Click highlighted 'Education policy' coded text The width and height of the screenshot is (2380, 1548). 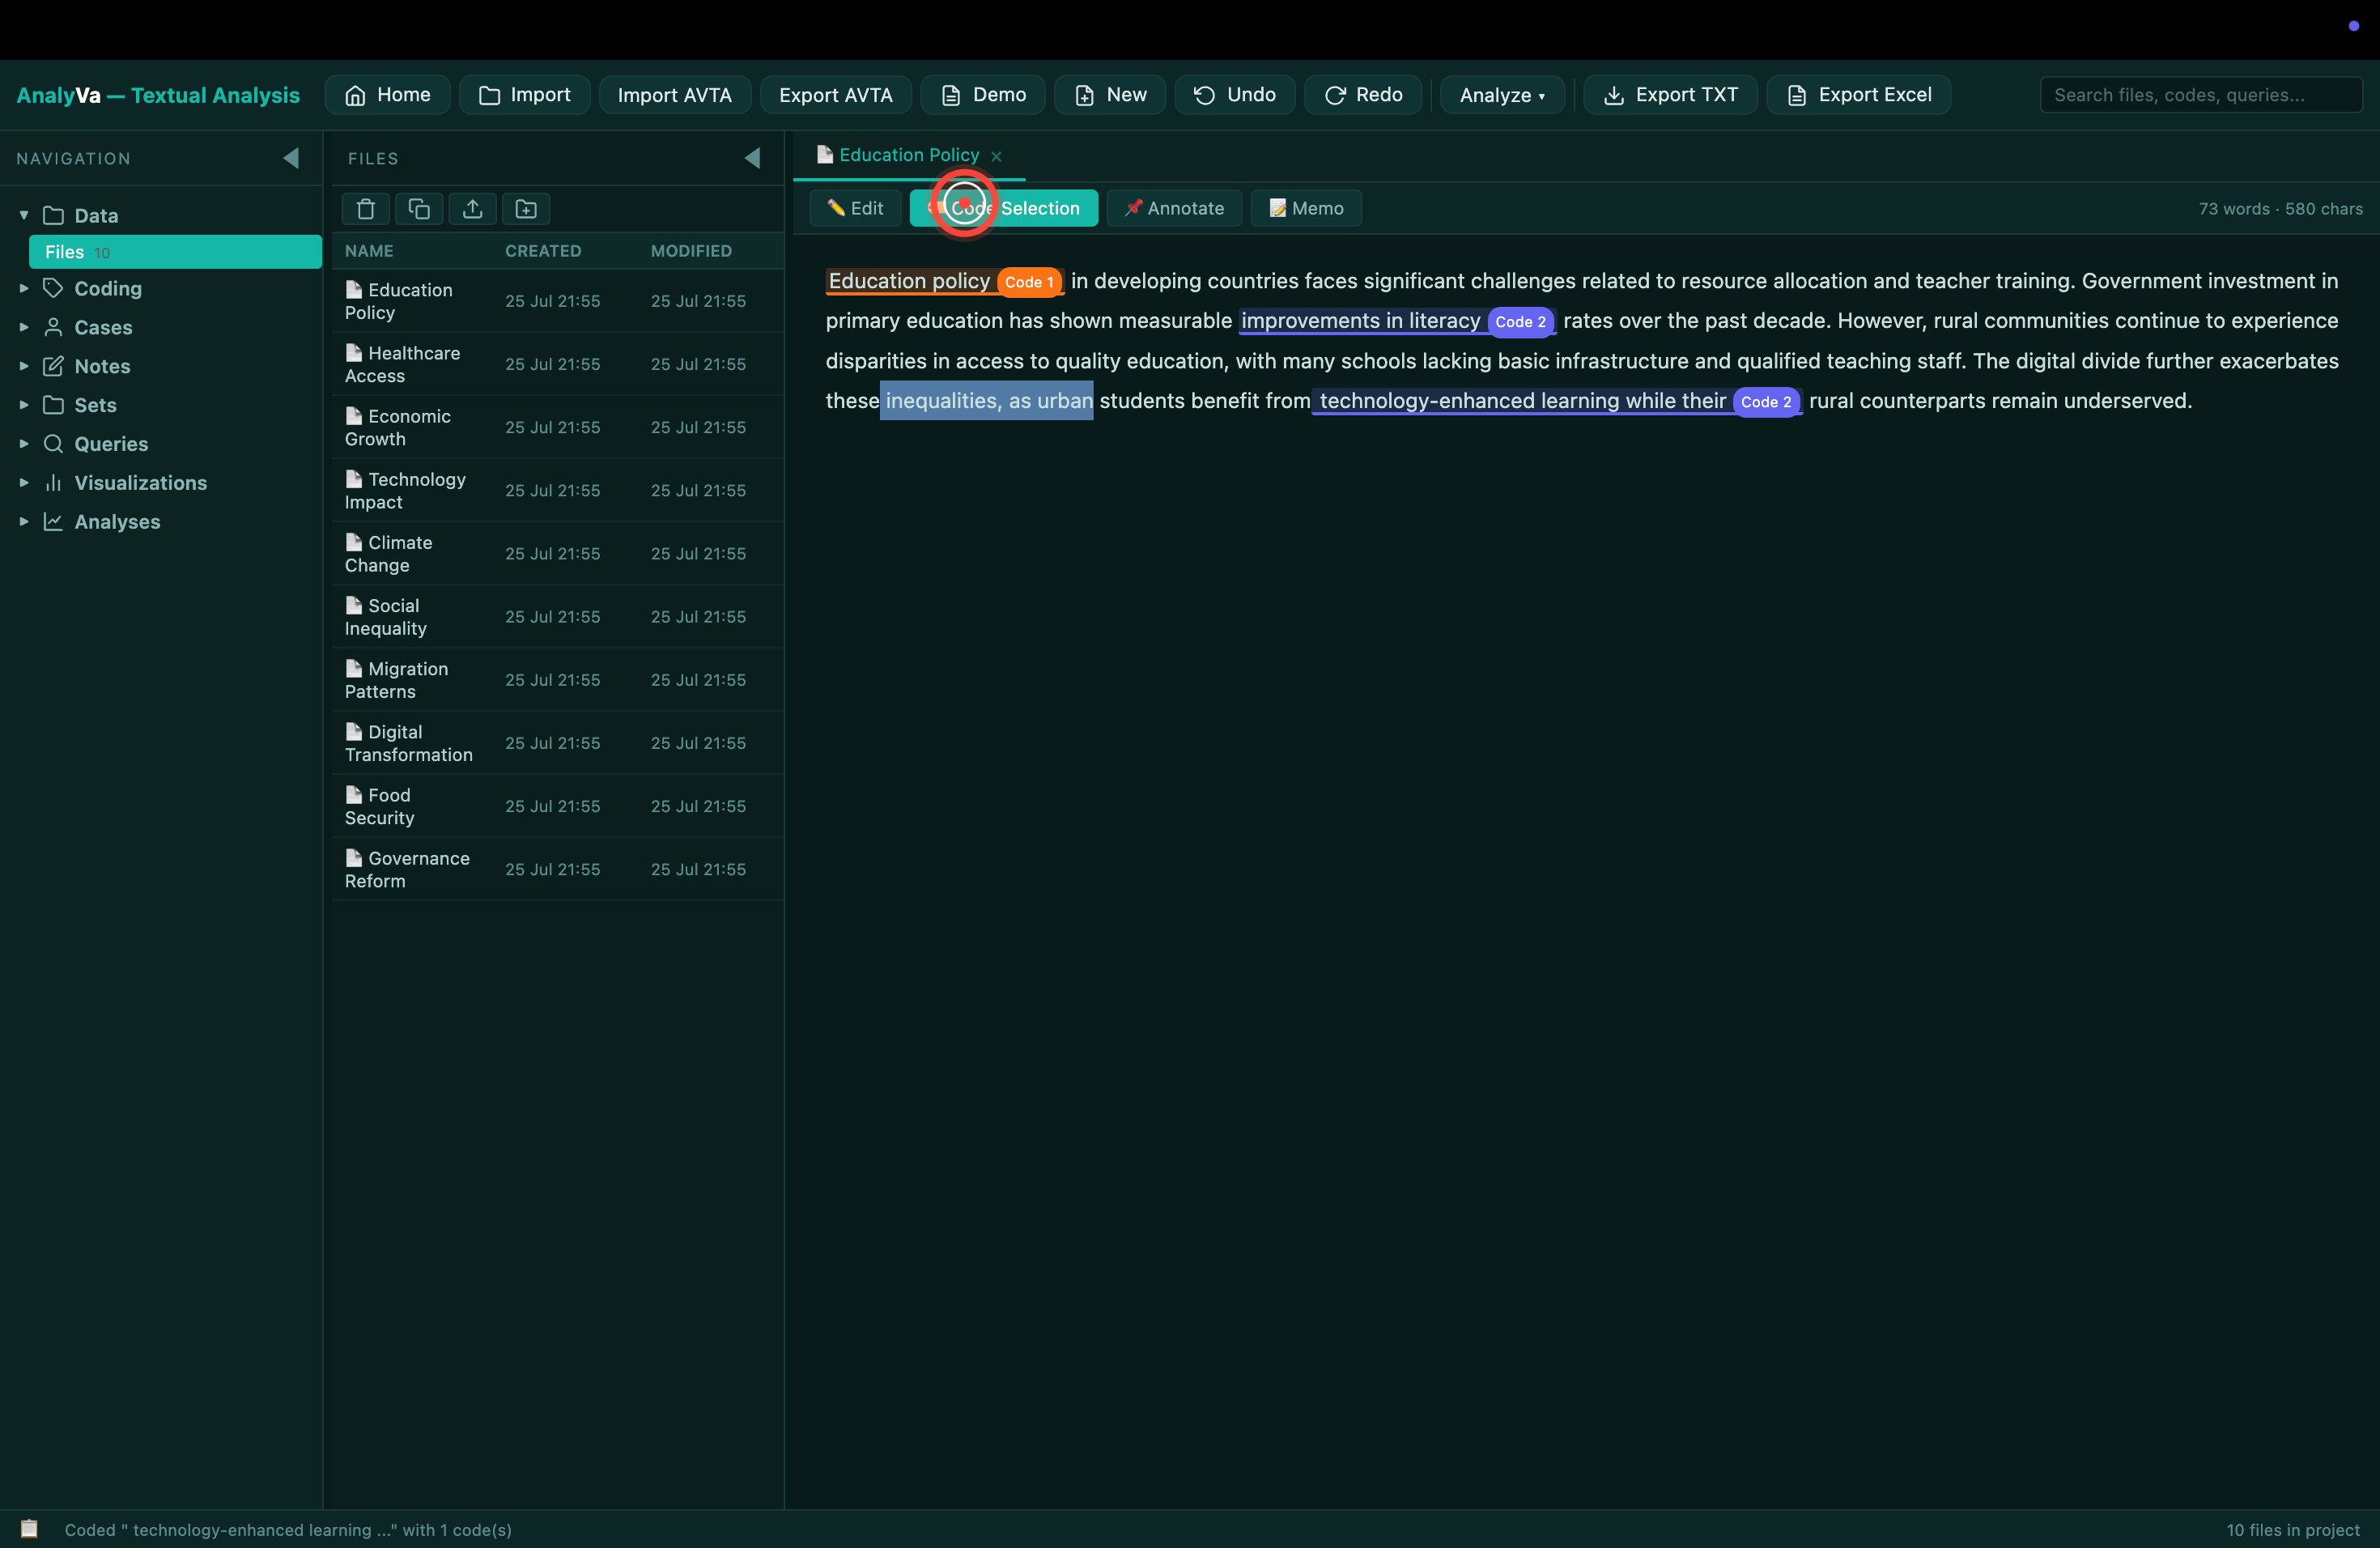click(x=908, y=281)
